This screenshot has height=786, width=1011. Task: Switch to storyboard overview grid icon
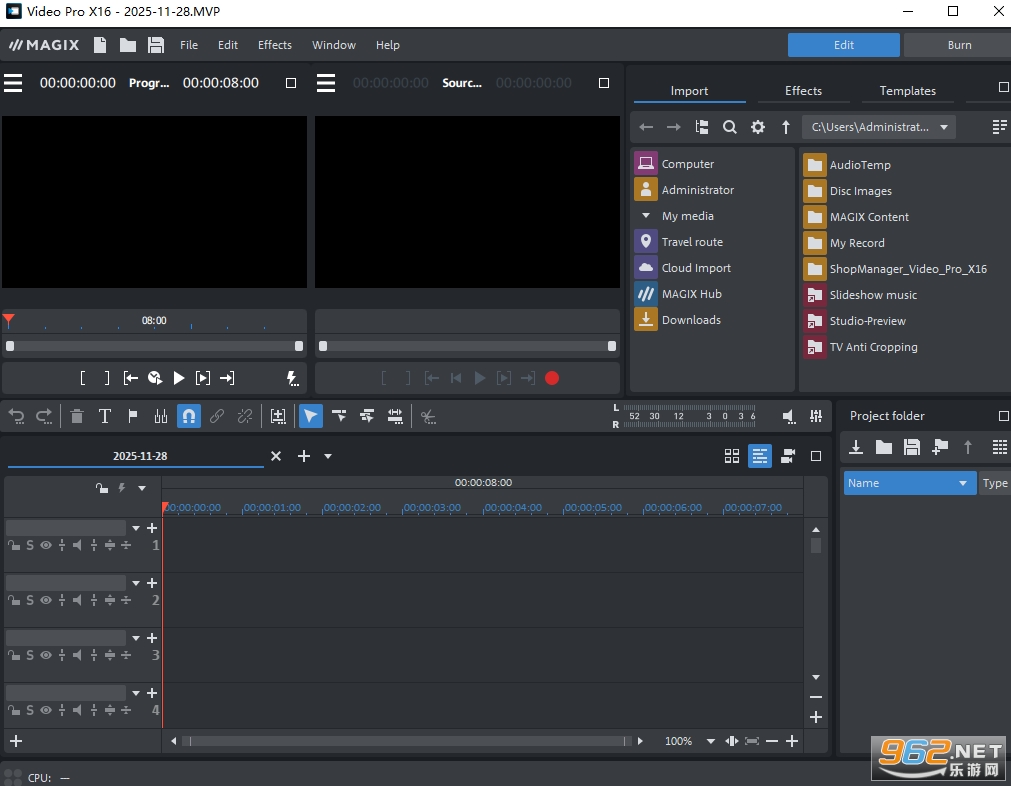pos(732,457)
